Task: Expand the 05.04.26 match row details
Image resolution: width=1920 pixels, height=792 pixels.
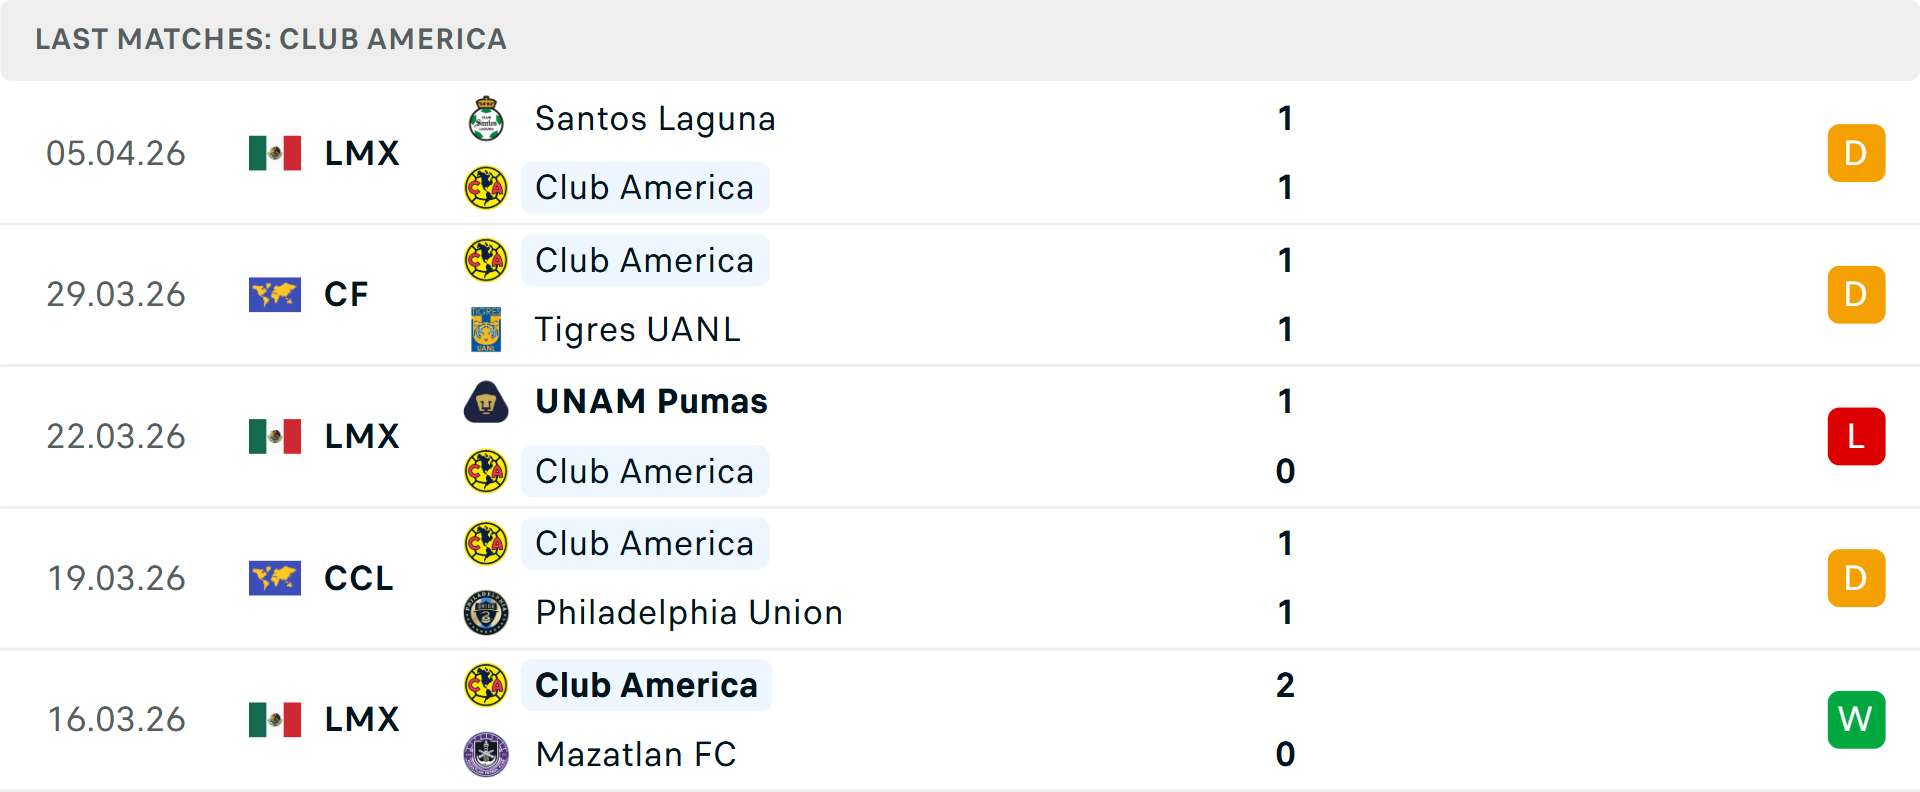Action: click(x=960, y=153)
